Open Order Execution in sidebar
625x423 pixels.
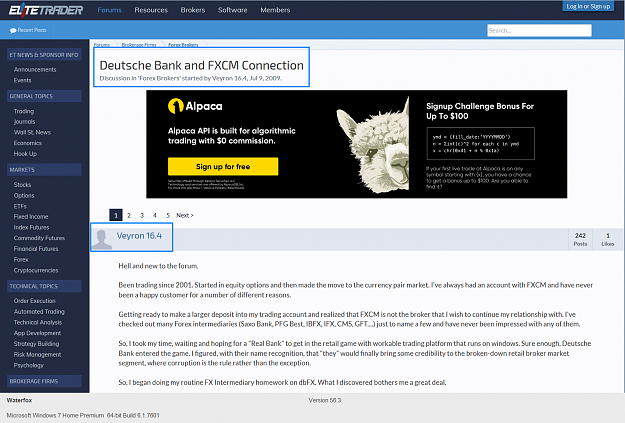[x=35, y=301]
